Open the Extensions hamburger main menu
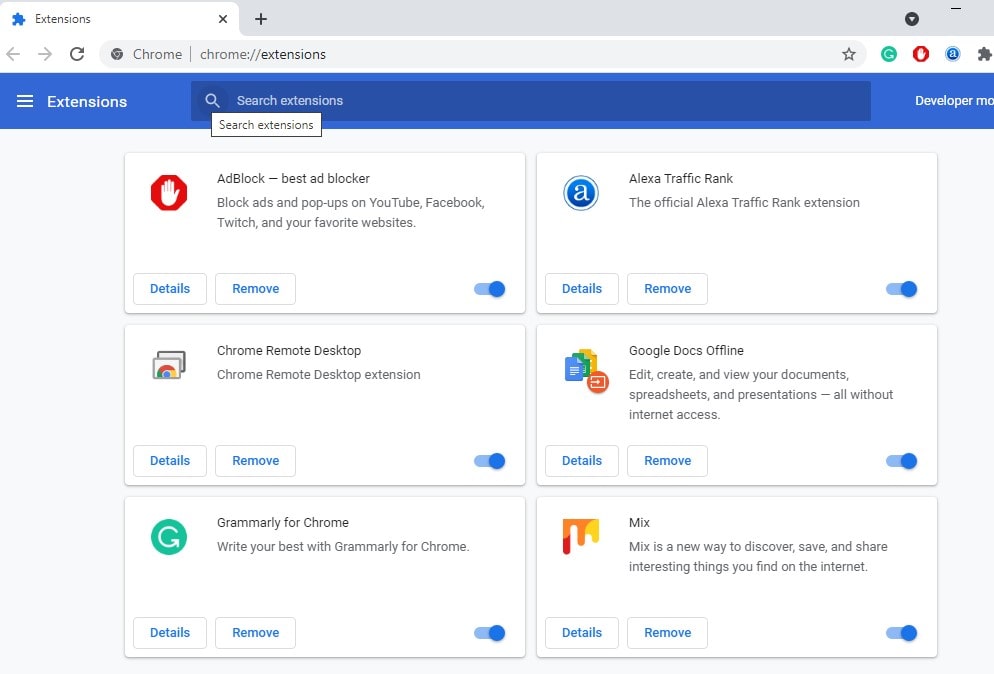Image resolution: width=994 pixels, height=674 pixels. click(25, 101)
